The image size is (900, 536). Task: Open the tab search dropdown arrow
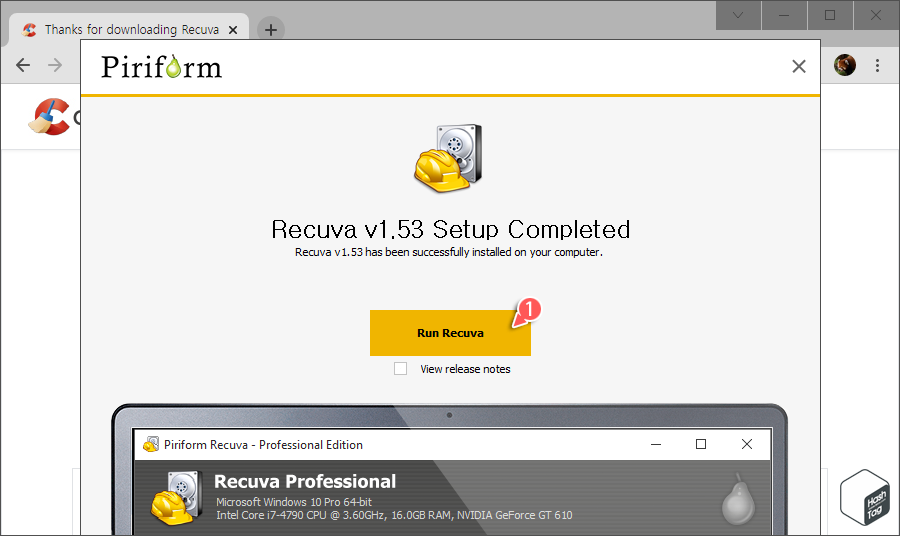point(738,15)
